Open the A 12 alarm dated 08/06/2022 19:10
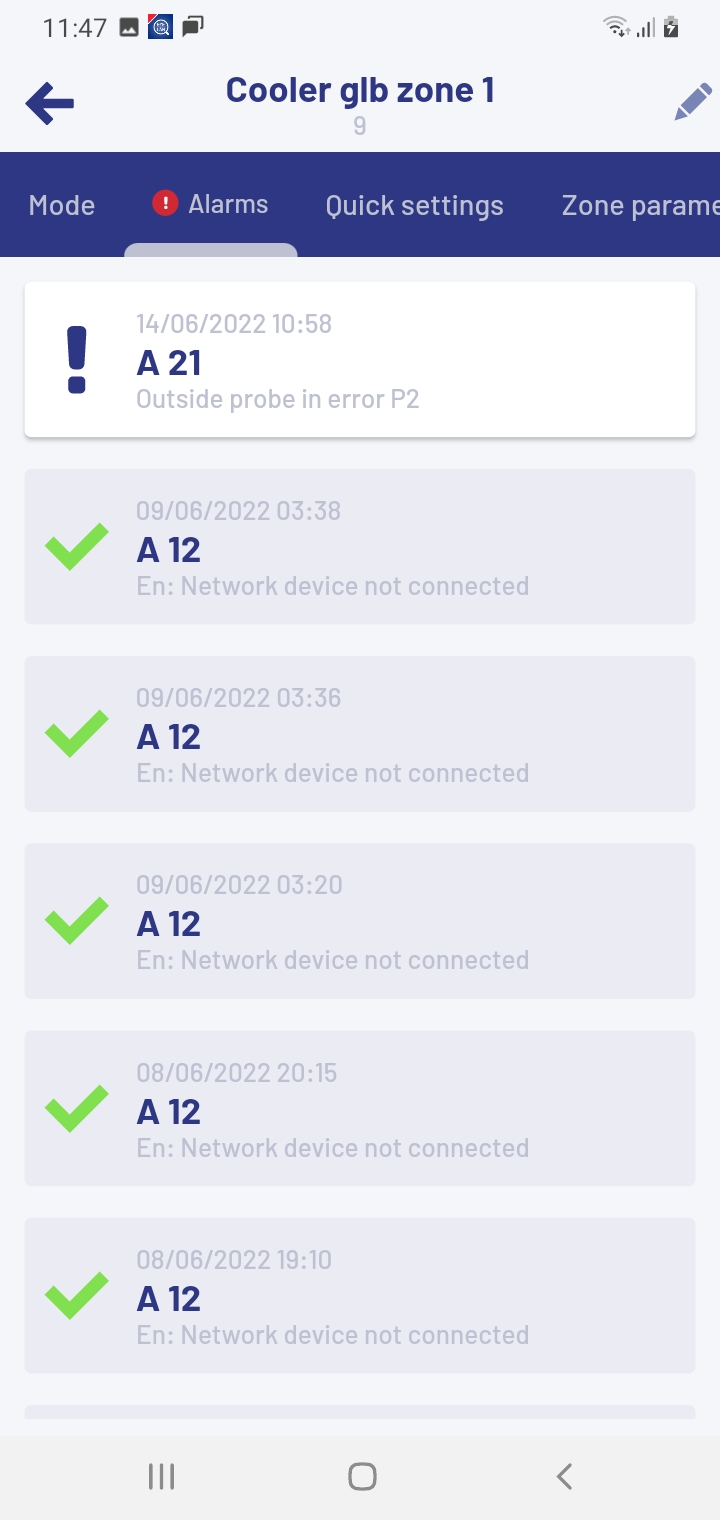Screen dimensions: 720x1520 point(360,1295)
